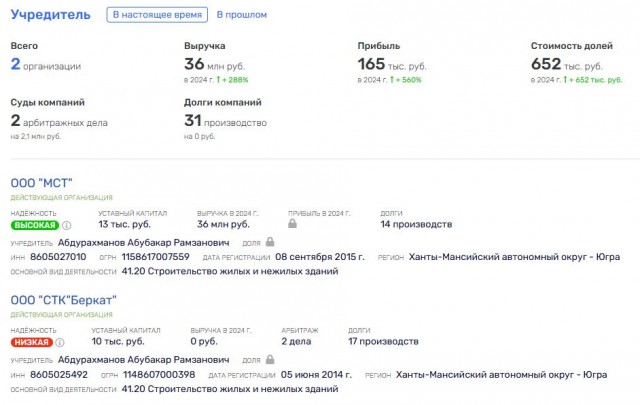Click the Учредитель section heading
640x405 pixels.
(x=51, y=14)
